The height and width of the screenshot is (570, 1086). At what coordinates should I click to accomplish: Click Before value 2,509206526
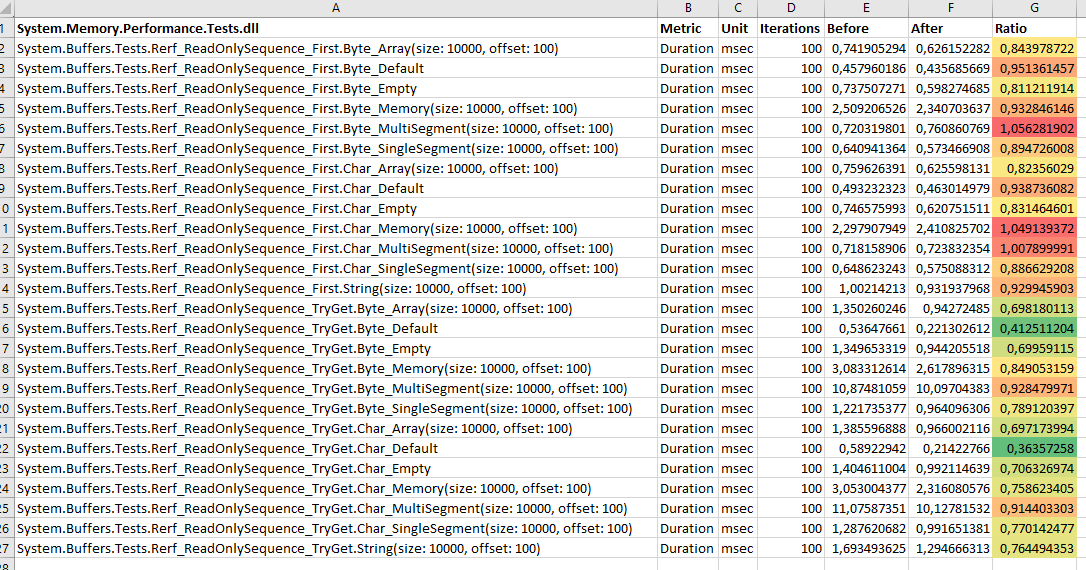(x=866, y=109)
